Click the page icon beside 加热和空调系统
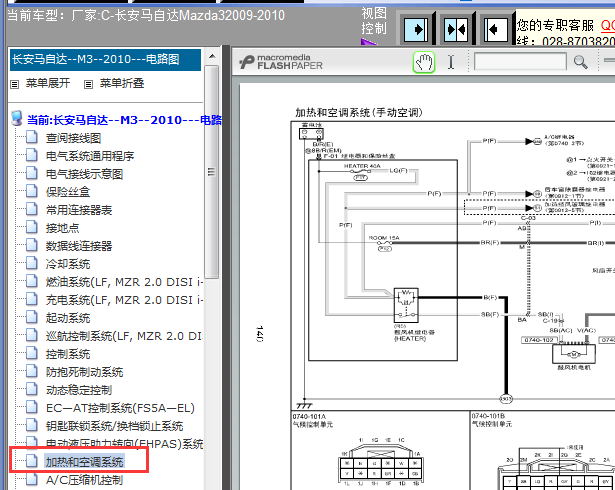615x490 pixels. coord(32,461)
